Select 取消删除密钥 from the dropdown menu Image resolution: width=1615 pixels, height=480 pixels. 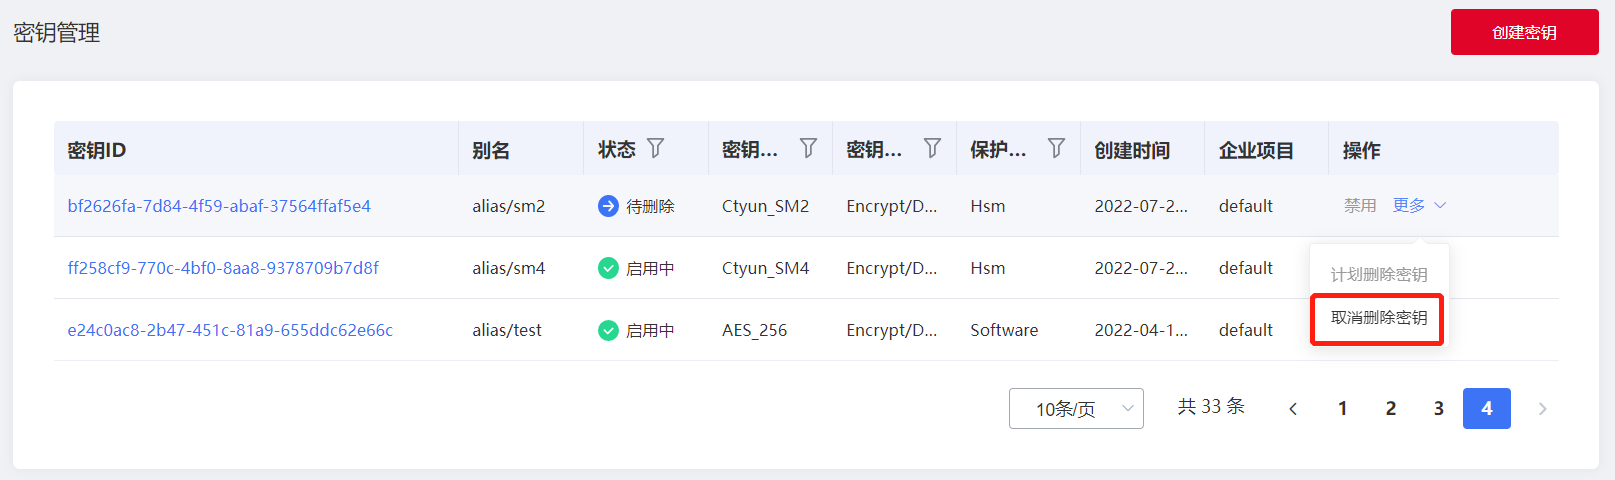1378,318
